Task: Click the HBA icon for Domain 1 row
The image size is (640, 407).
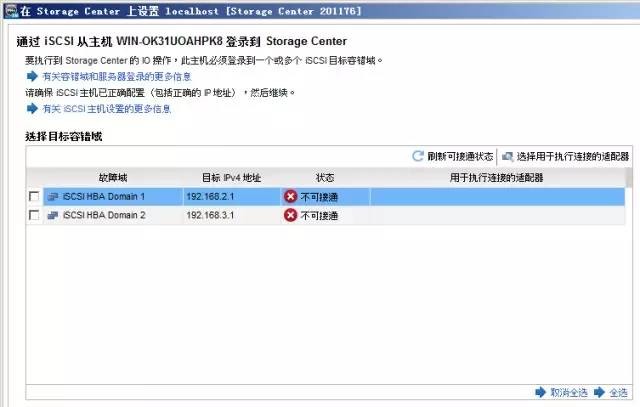Action: 53,197
